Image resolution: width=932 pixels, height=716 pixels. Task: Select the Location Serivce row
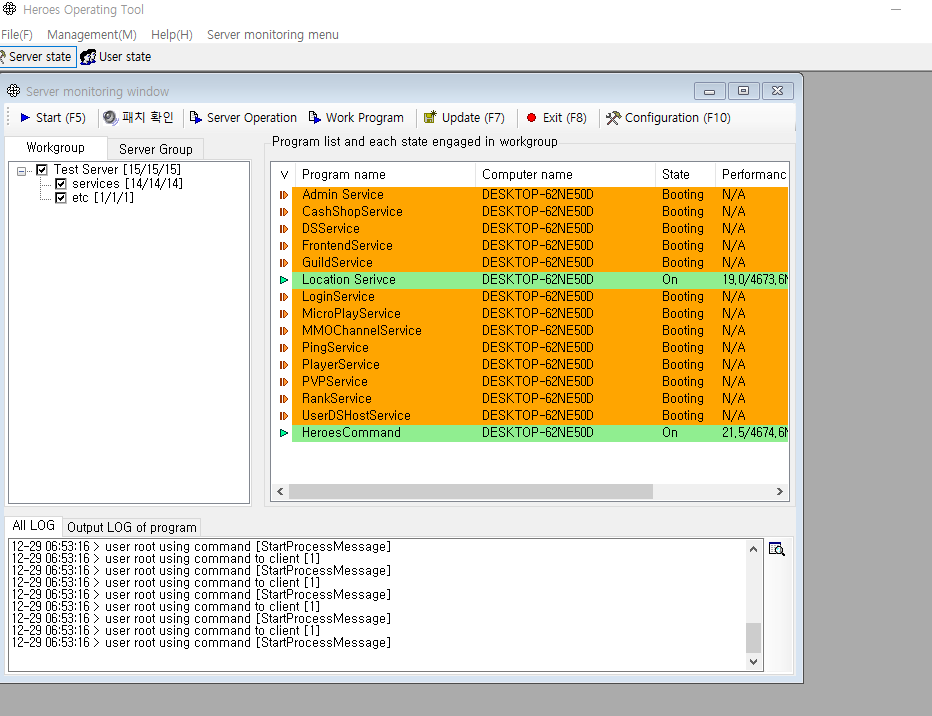point(349,280)
